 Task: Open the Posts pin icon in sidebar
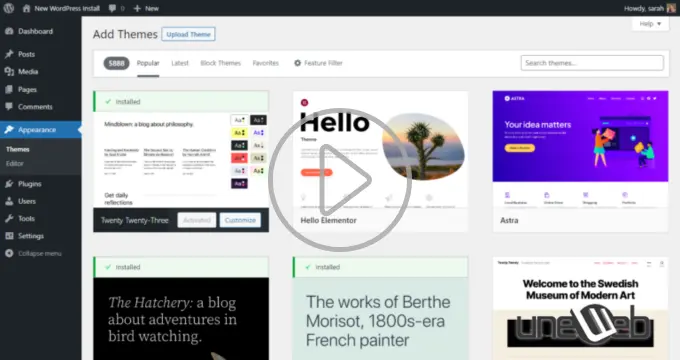[9, 54]
